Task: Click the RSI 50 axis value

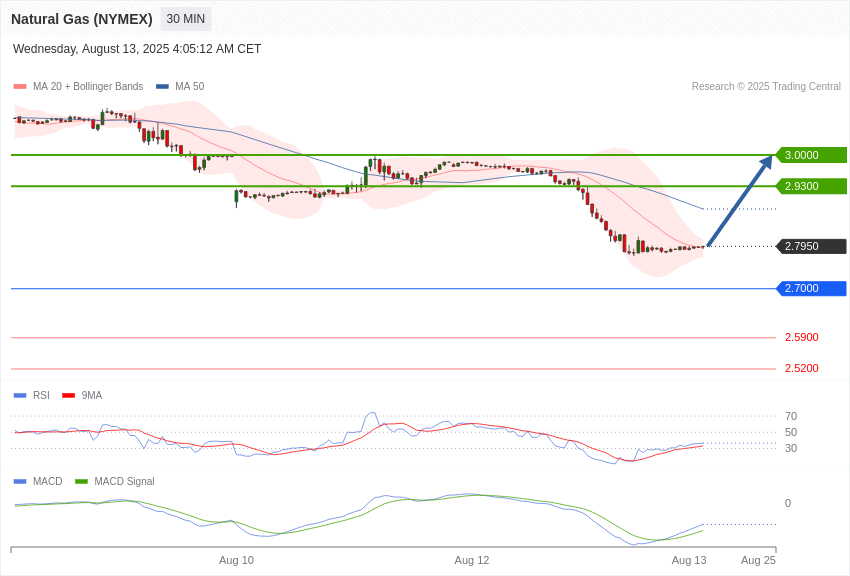Action: click(x=791, y=432)
